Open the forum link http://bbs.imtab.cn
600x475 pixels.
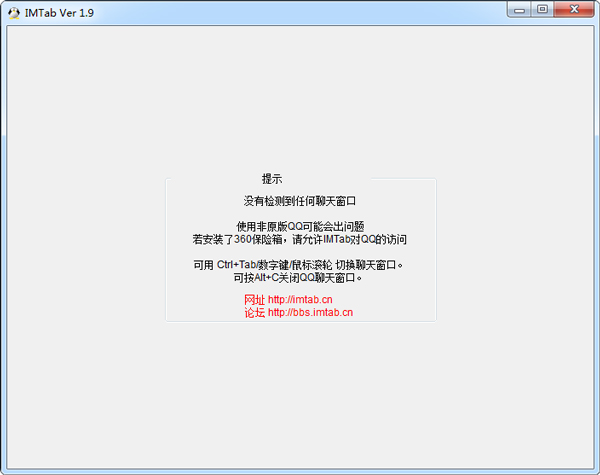(x=310, y=312)
